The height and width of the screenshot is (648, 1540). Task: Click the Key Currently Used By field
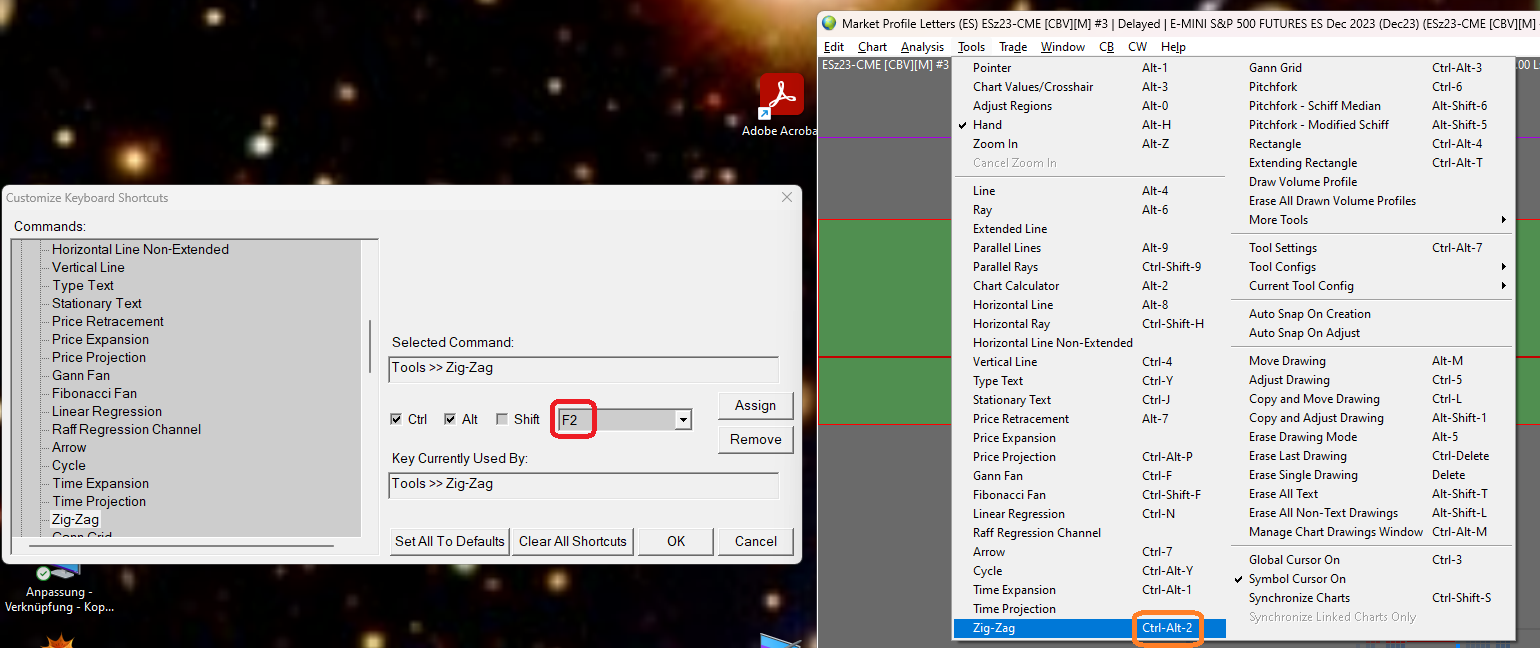(x=584, y=485)
